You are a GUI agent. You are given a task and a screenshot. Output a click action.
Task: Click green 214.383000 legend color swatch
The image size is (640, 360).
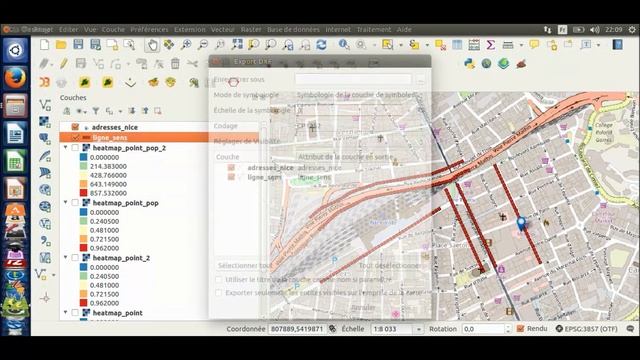pyautogui.click(x=83, y=166)
